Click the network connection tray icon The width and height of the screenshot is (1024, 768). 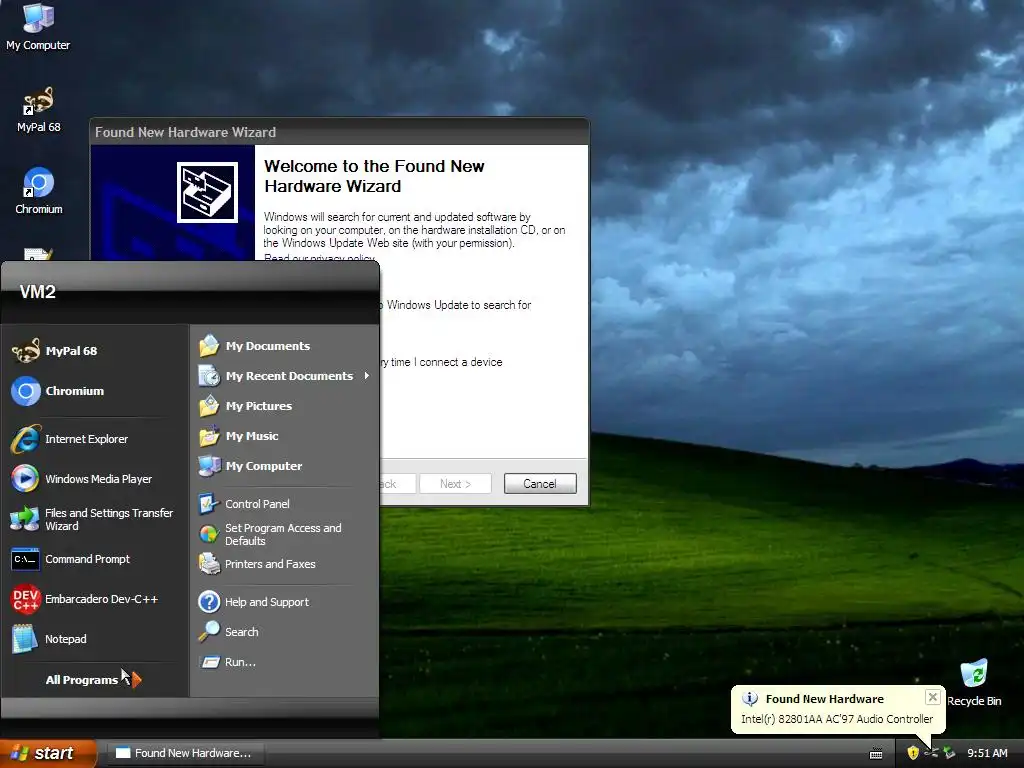931,753
